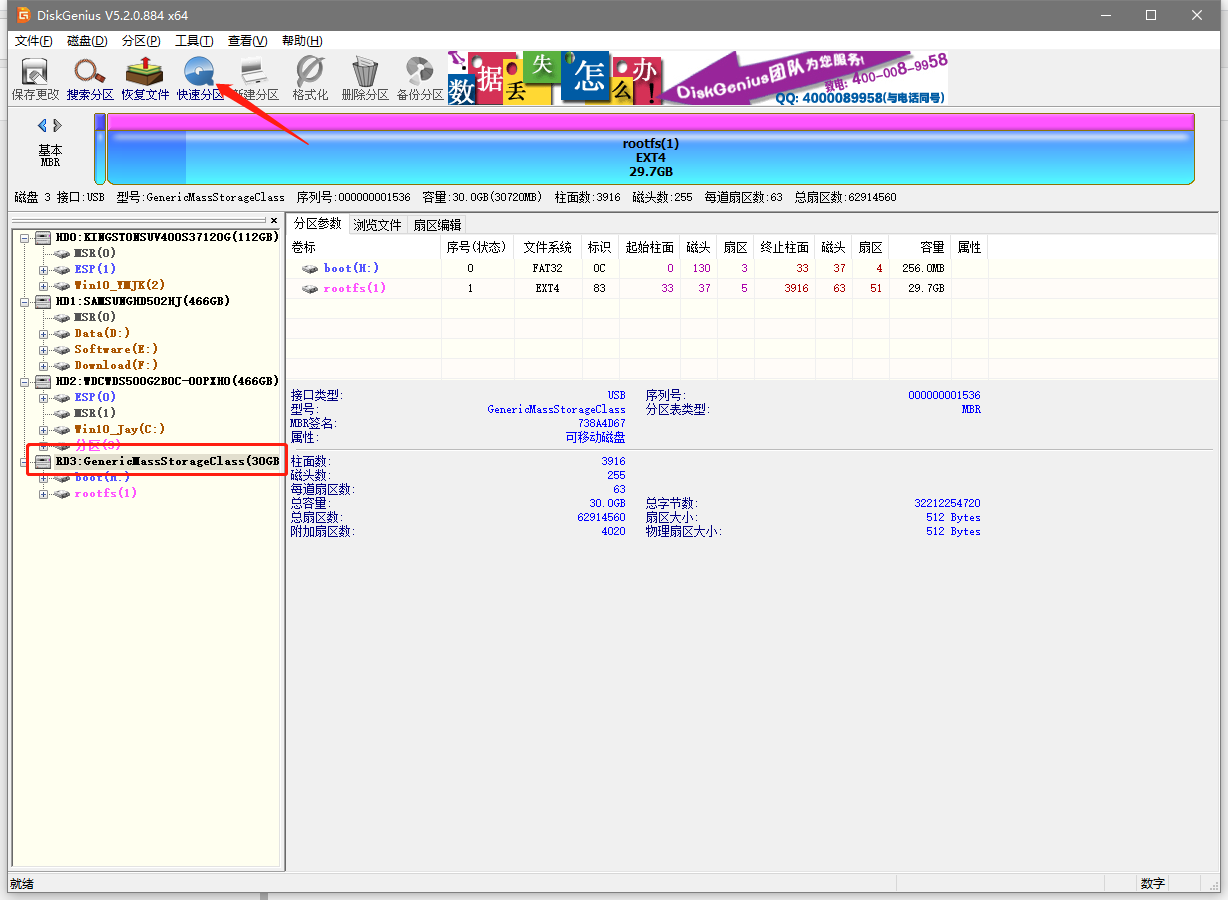1228x900 pixels.
Task: Select ESP(1) label in tree
Action: pos(95,269)
